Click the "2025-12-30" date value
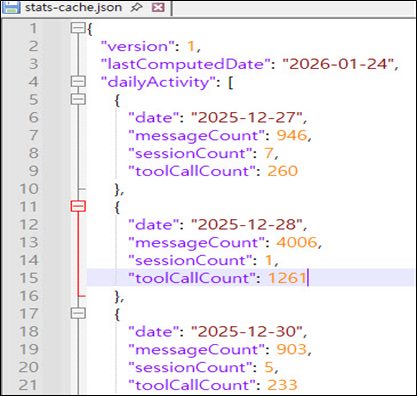 pos(247,332)
